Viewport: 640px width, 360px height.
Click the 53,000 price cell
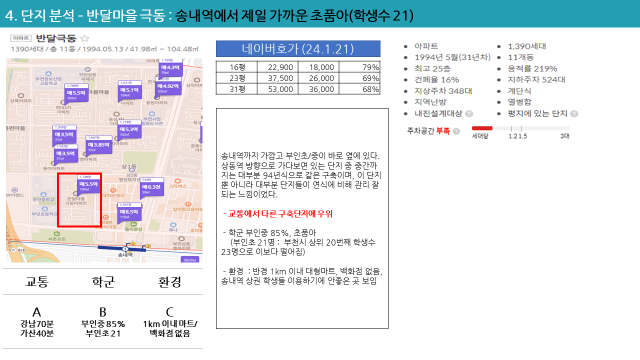278,89
